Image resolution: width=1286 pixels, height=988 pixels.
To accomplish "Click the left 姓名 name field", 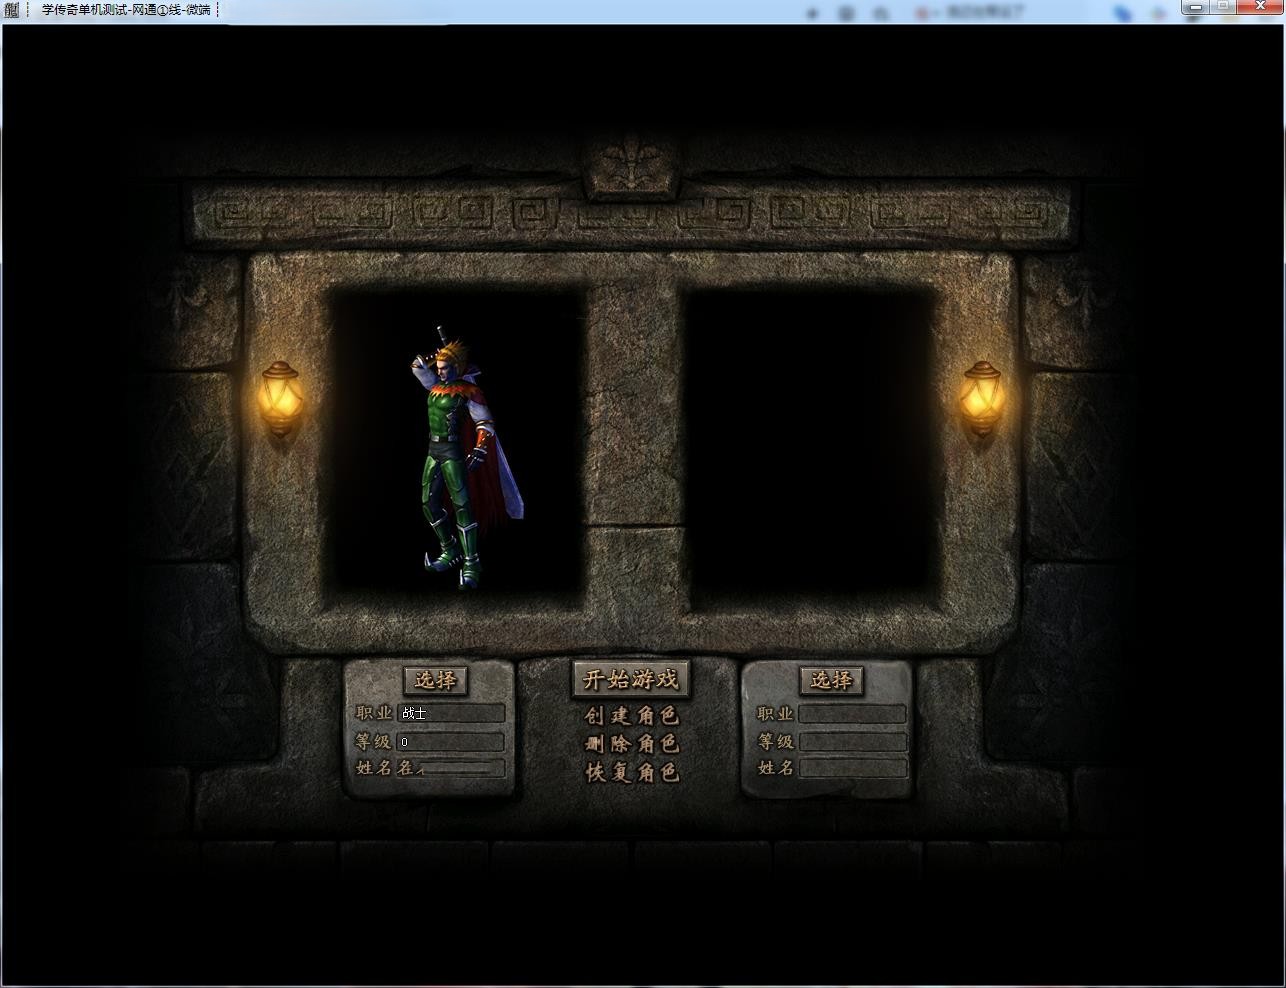I will pos(452,769).
